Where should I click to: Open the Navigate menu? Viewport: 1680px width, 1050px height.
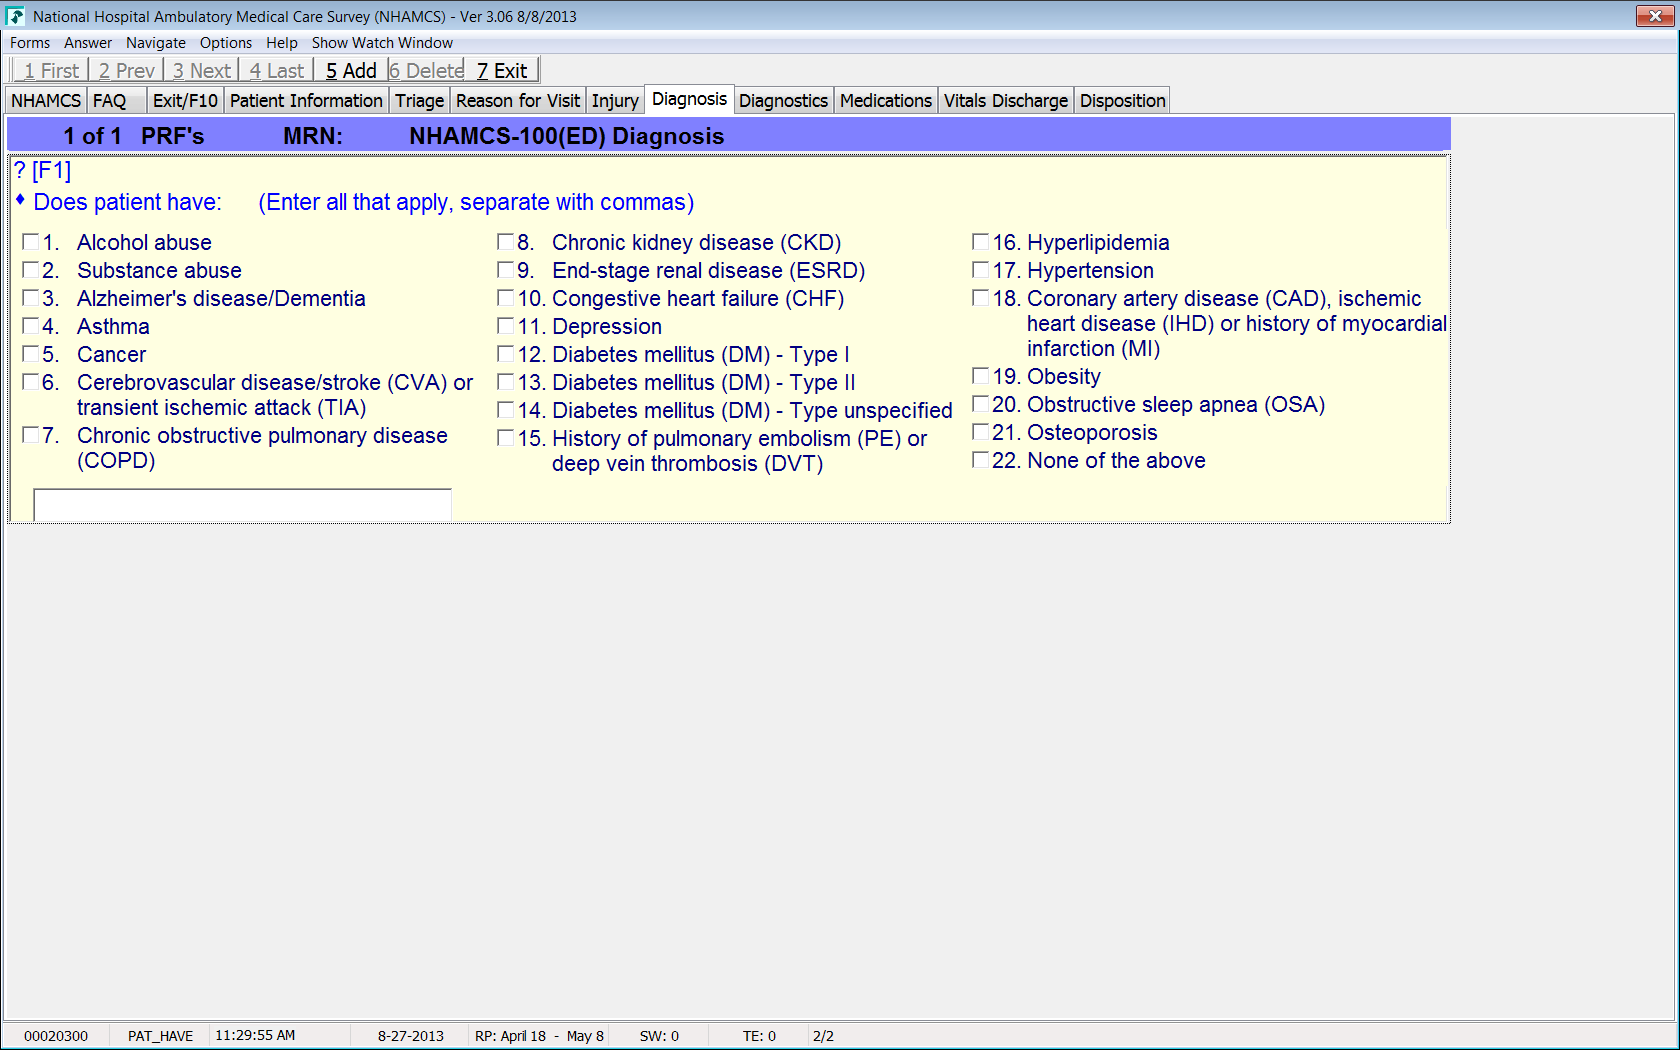[156, 43]
